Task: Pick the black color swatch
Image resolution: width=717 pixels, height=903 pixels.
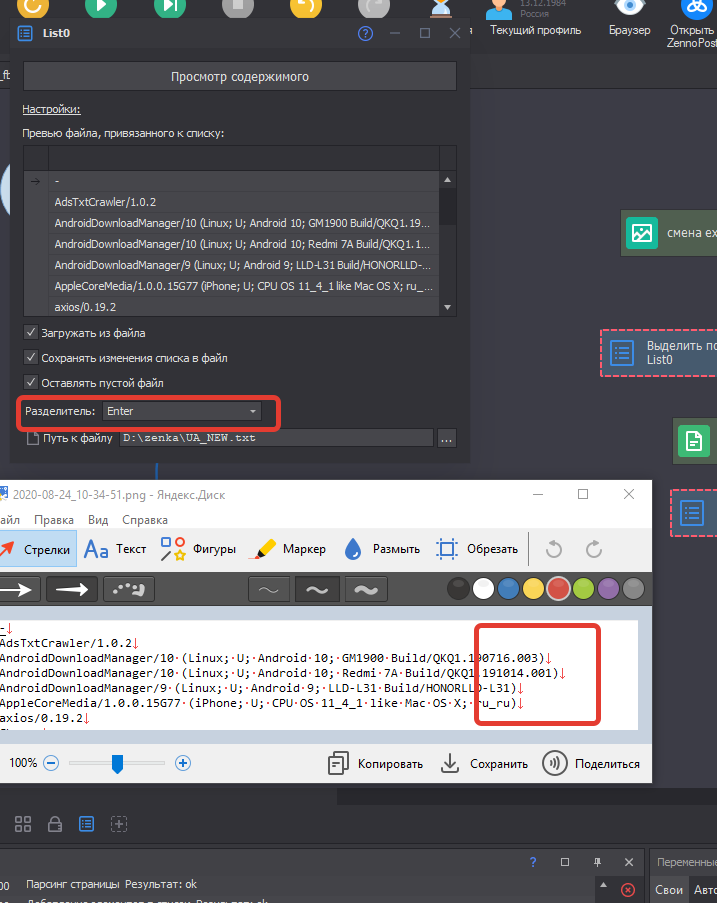Action: pos(458,589)
